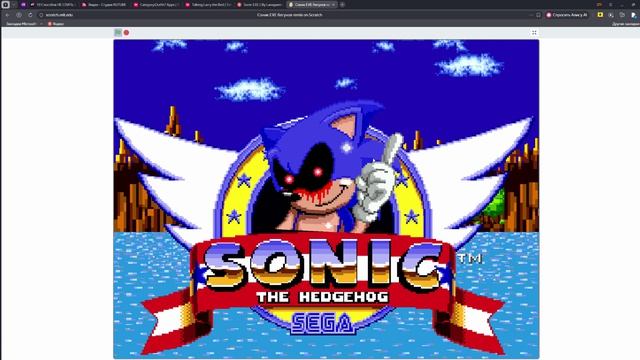Close the active Sonic EXE Scratch tab

coord(333,4)
